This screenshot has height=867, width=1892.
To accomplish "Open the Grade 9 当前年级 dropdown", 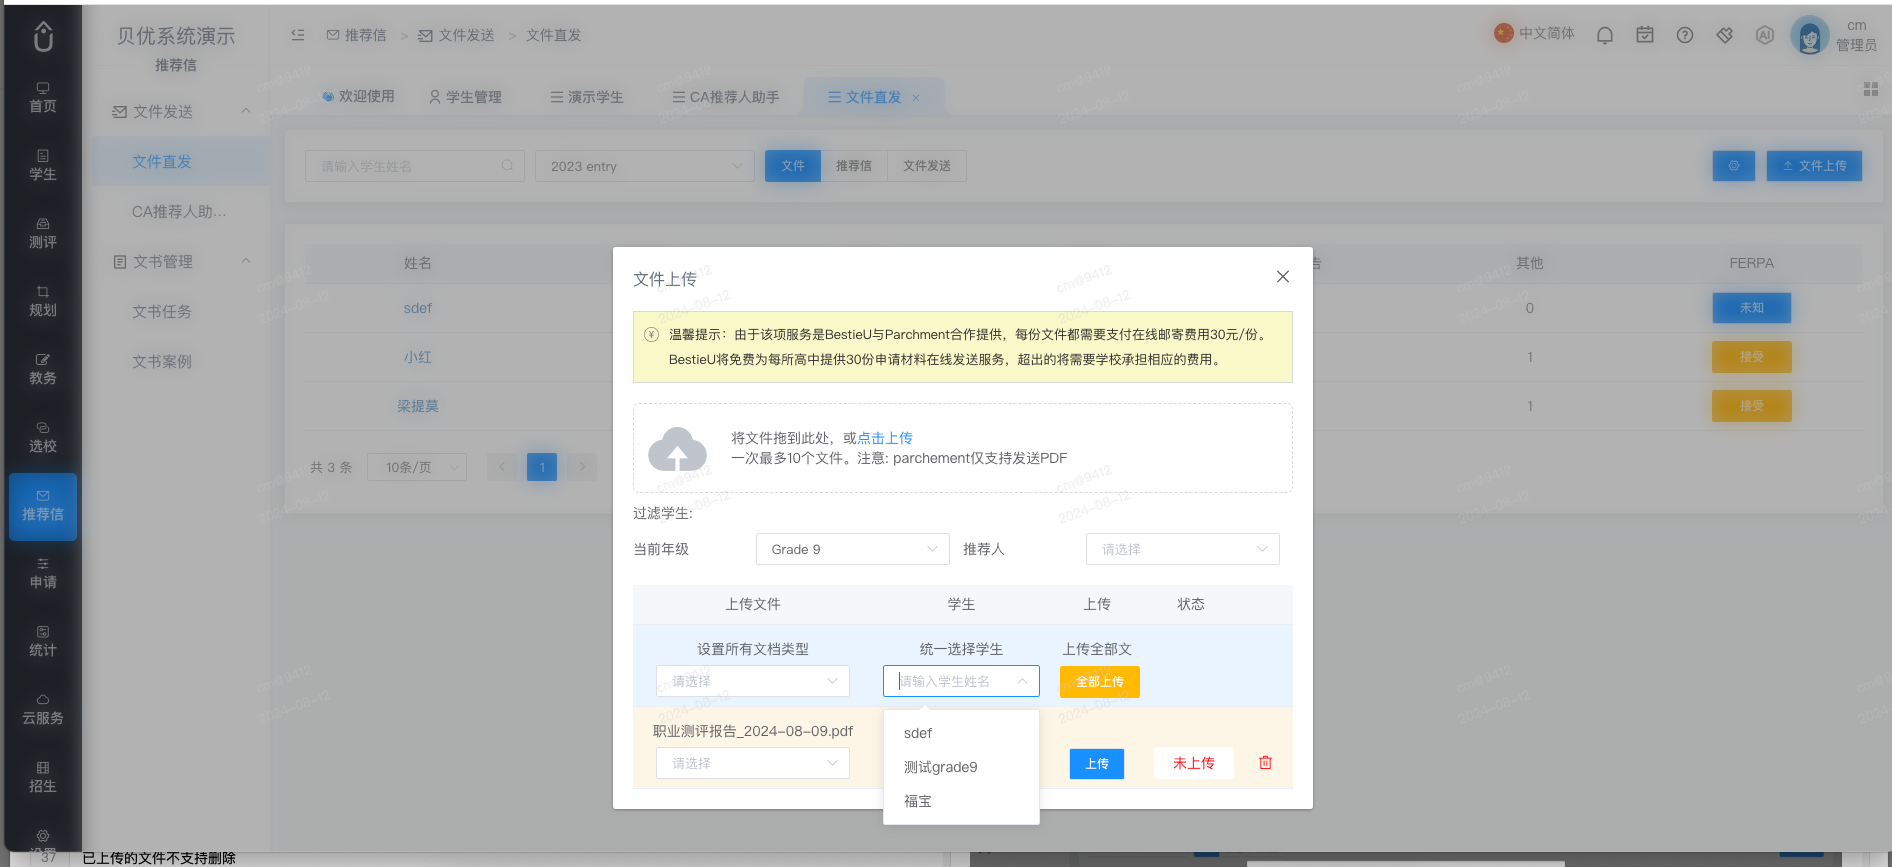I will pos(852,549).
